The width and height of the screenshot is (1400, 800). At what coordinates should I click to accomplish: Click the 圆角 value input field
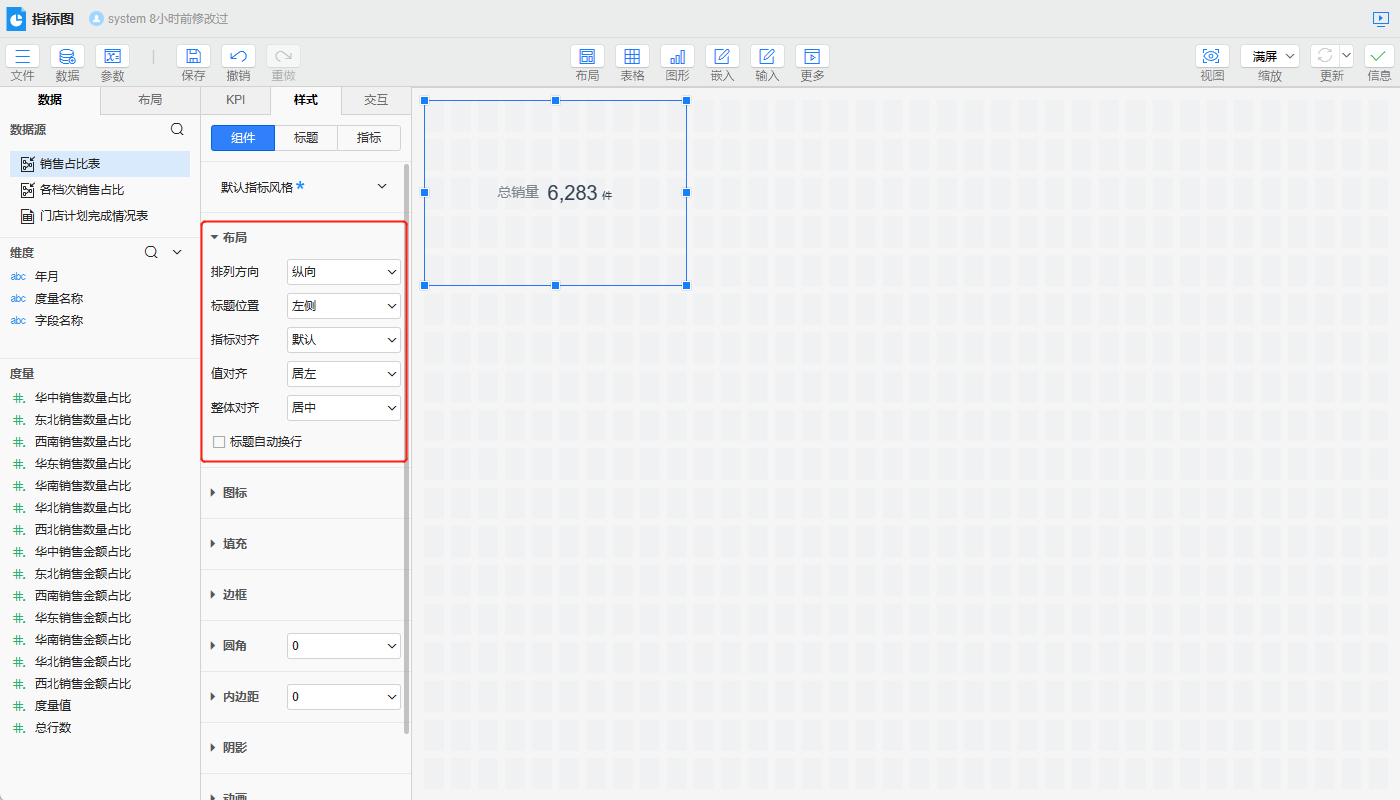tap(335, 646)
